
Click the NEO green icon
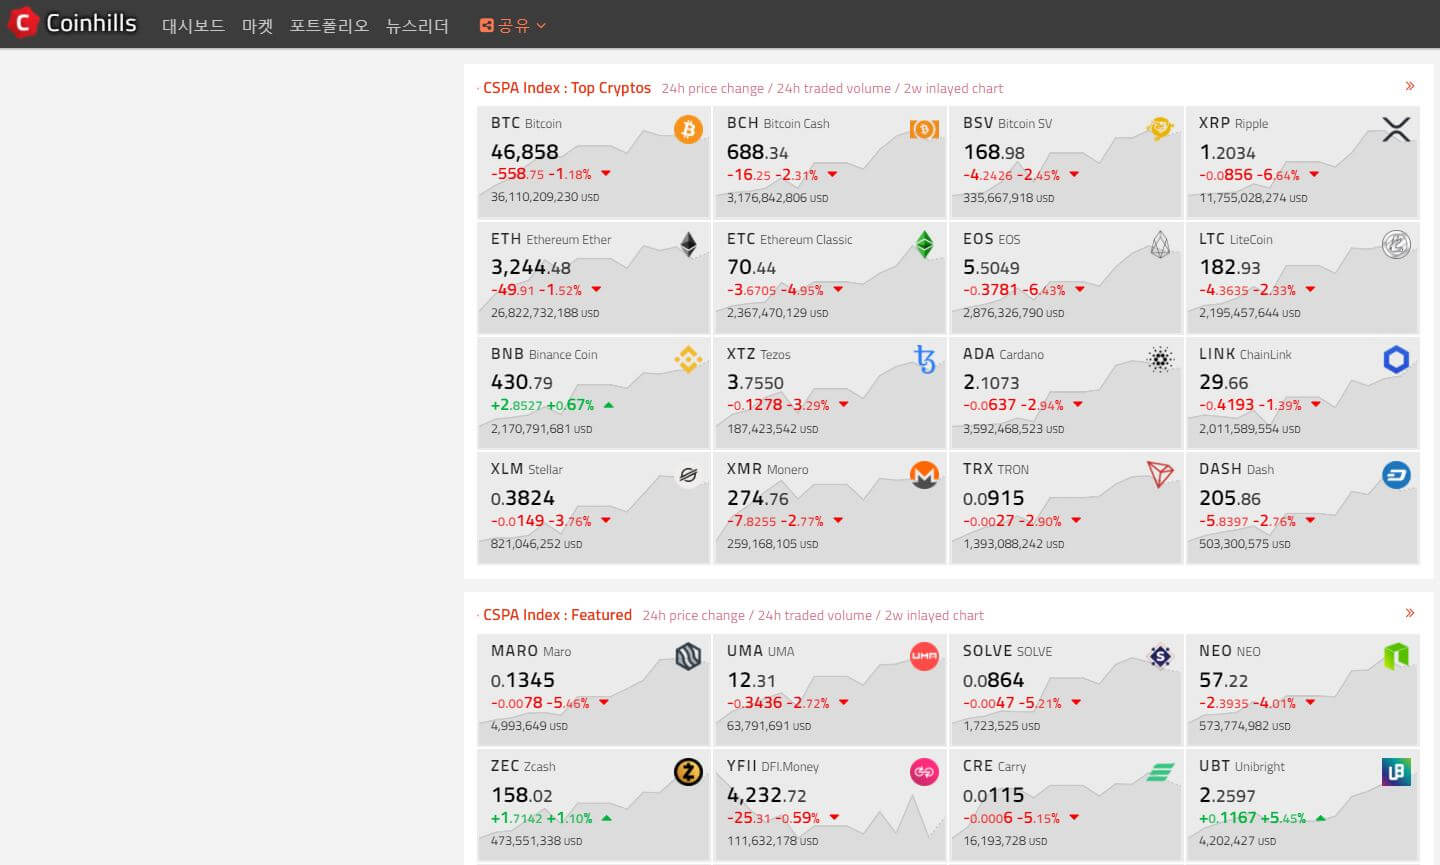[x=1396, y=656]
